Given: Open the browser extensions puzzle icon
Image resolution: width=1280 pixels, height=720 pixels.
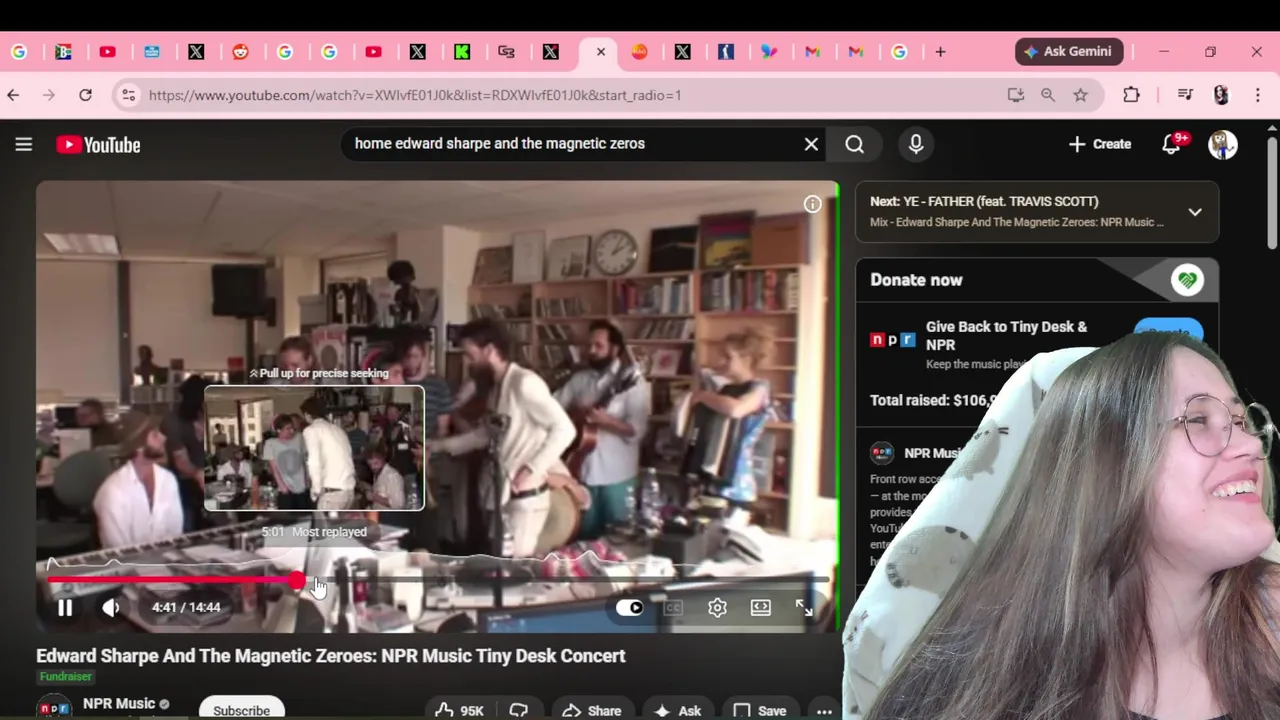Looking at the screenshot, I should coord(1131,95).
